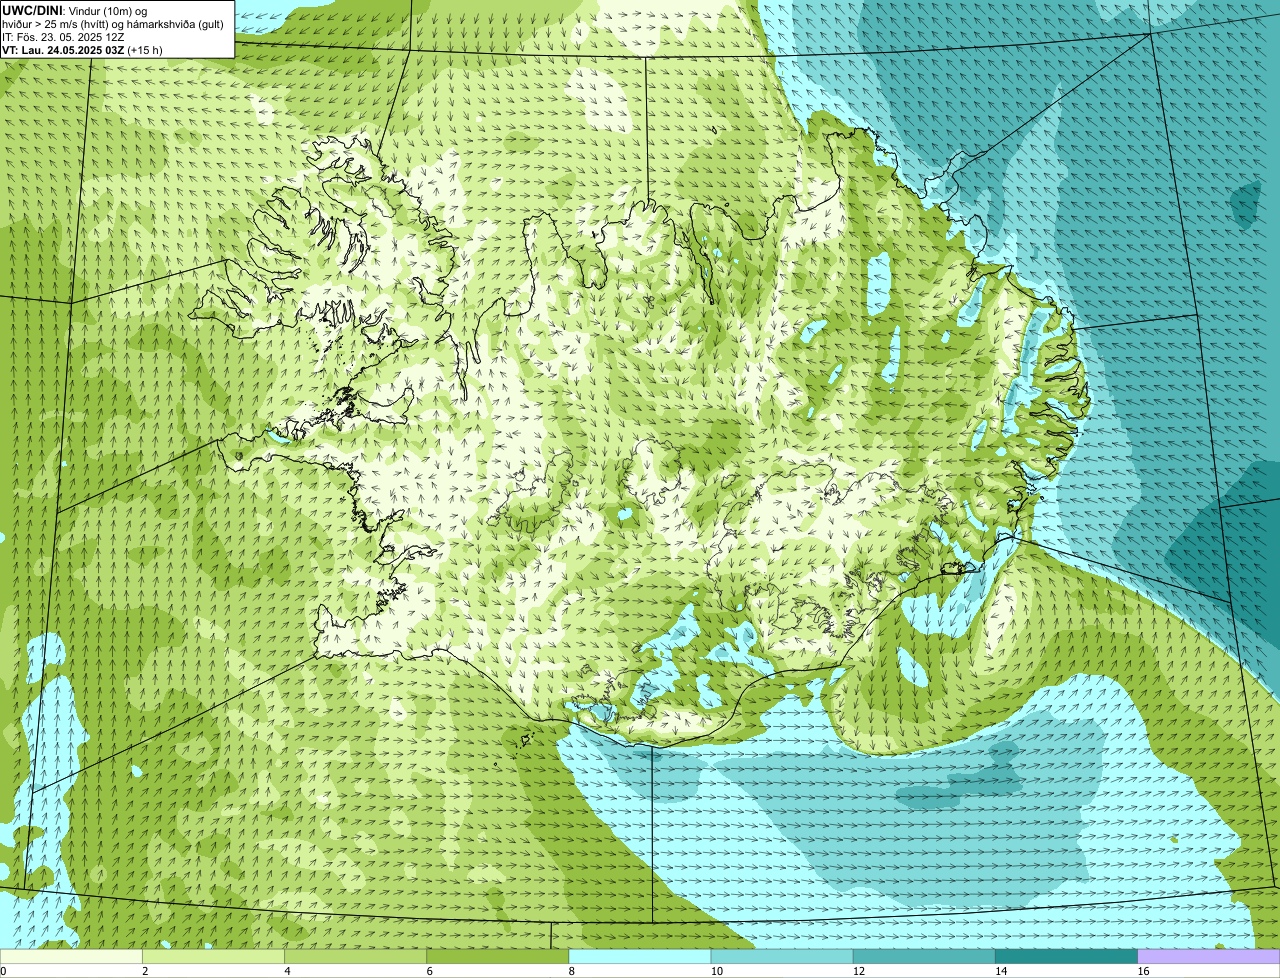This screenshot has height=978, width=1280.
Task: Click the "10" legend scale label
Action: pyautogui.click(x=717, y=971)
